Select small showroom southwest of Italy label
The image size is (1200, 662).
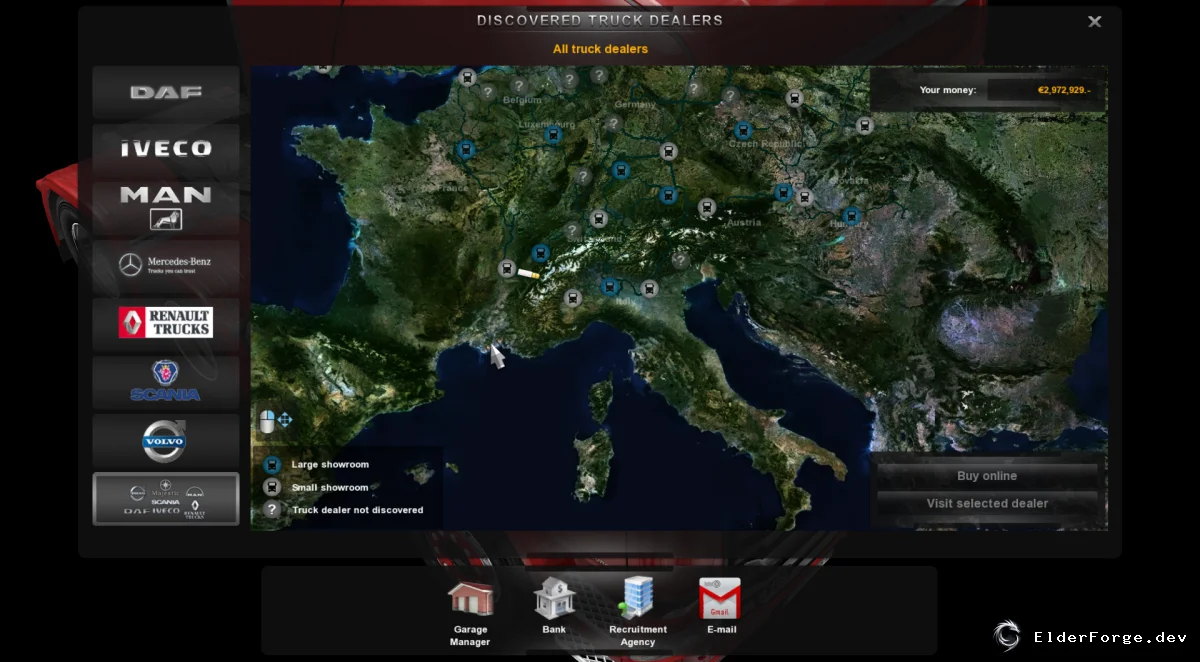[x=572, y=297]
